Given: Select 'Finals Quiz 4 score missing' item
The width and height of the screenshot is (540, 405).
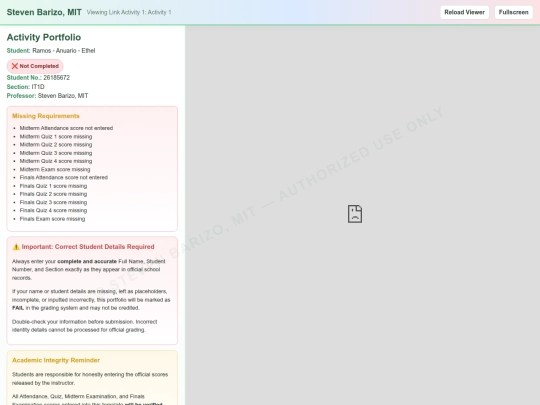Looking at the screenshot, I should coord(53,210).
